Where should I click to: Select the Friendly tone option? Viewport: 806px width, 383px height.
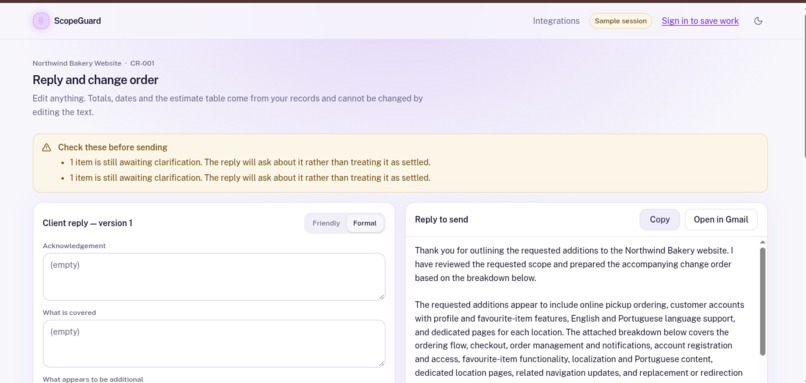(326, 223)
